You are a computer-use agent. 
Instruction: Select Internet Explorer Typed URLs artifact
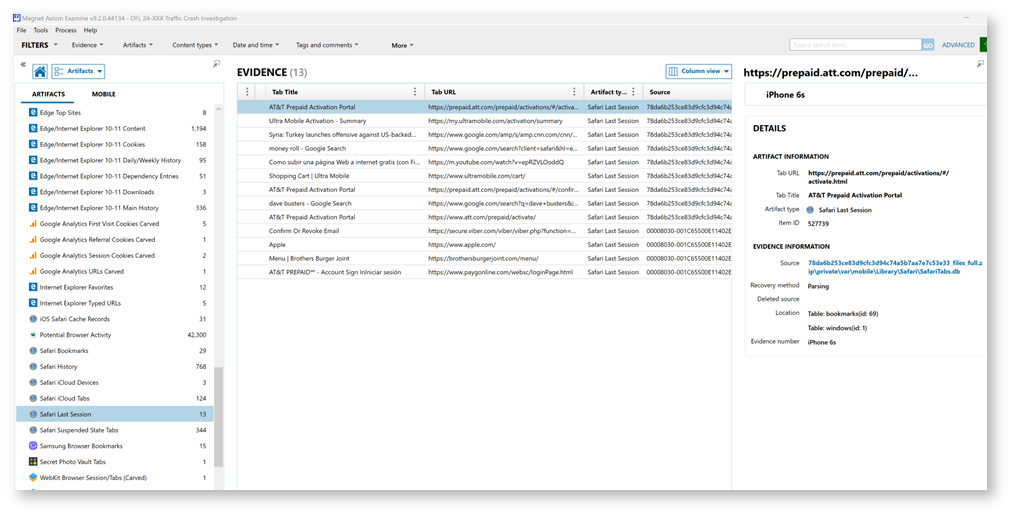pos(115,303)
